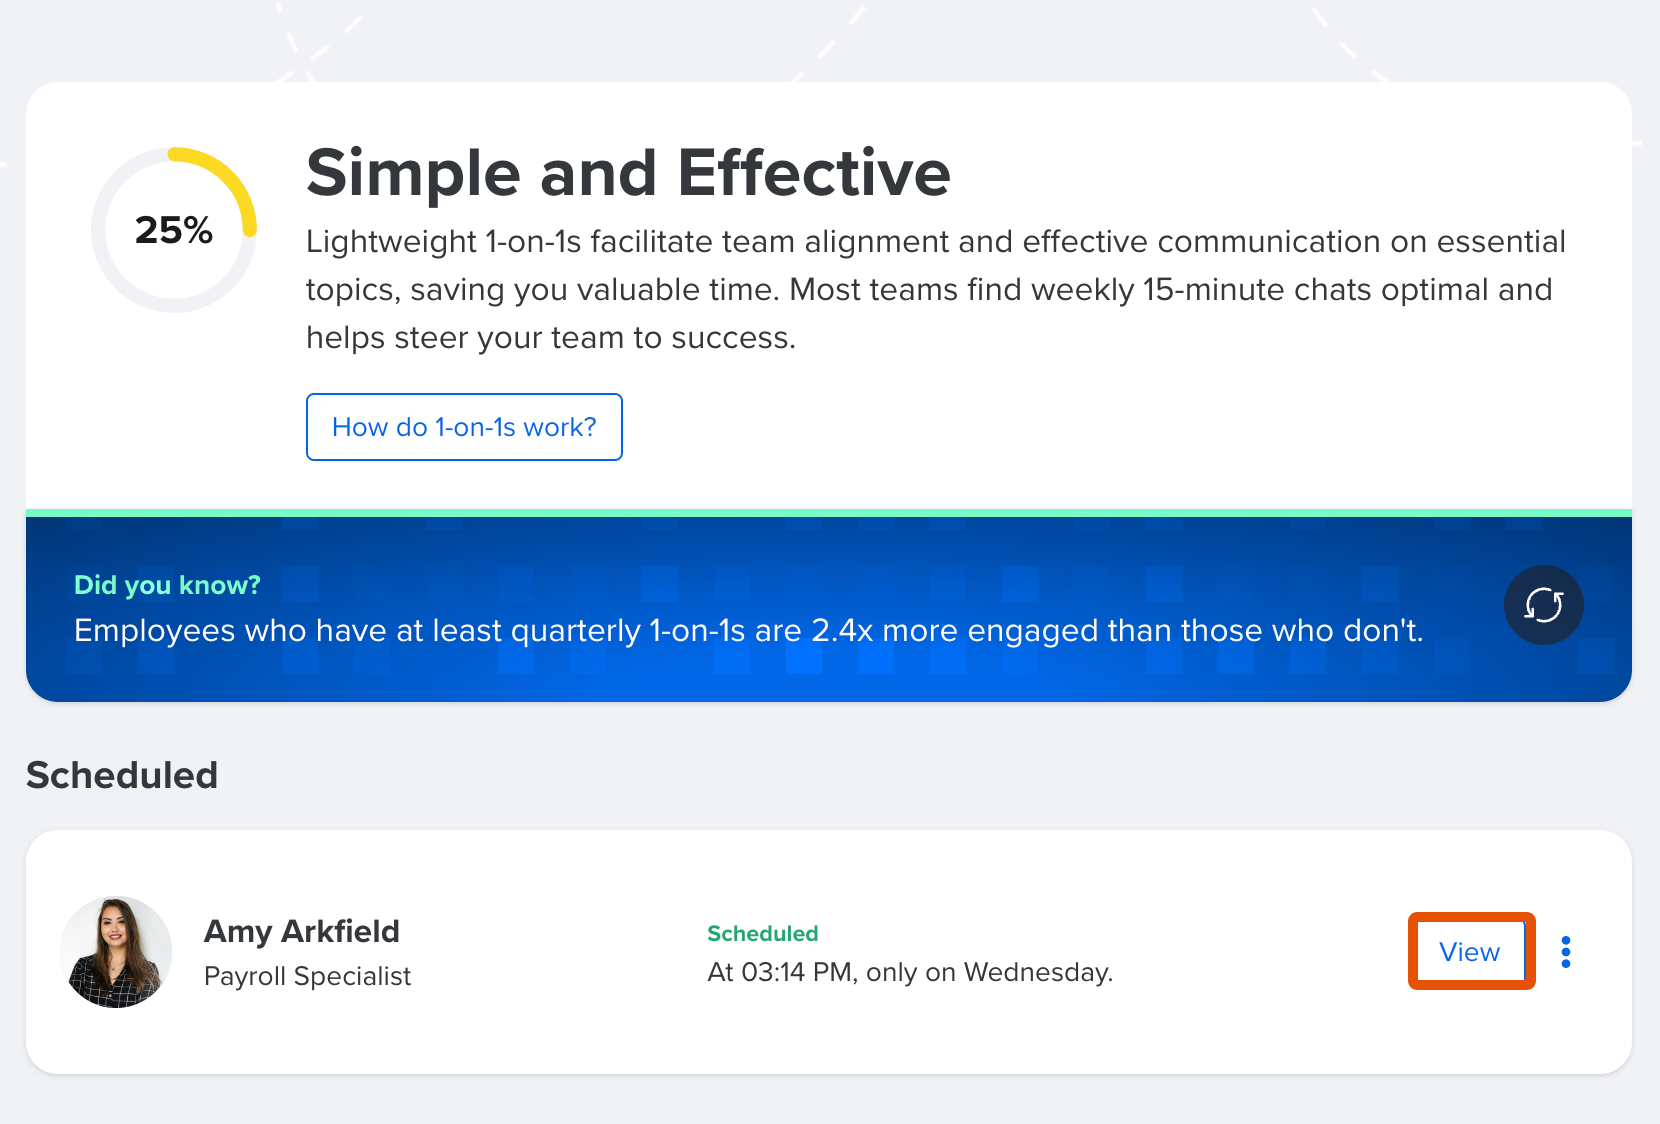Viewport: 1660px width, 1124px height.
Task: Refresh the Did you know tip
Action: click(1543, 605)
